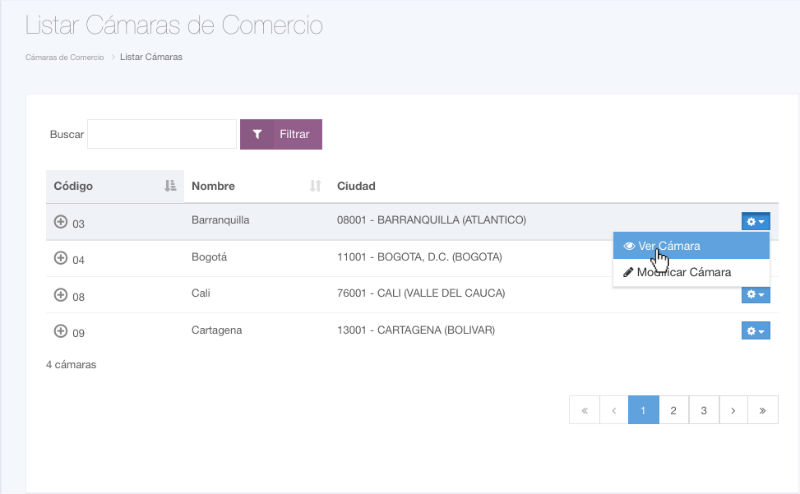Screen dimensions: 800x494
Task: Jump to last page double-arrow icon
Action: coord(763,410)
